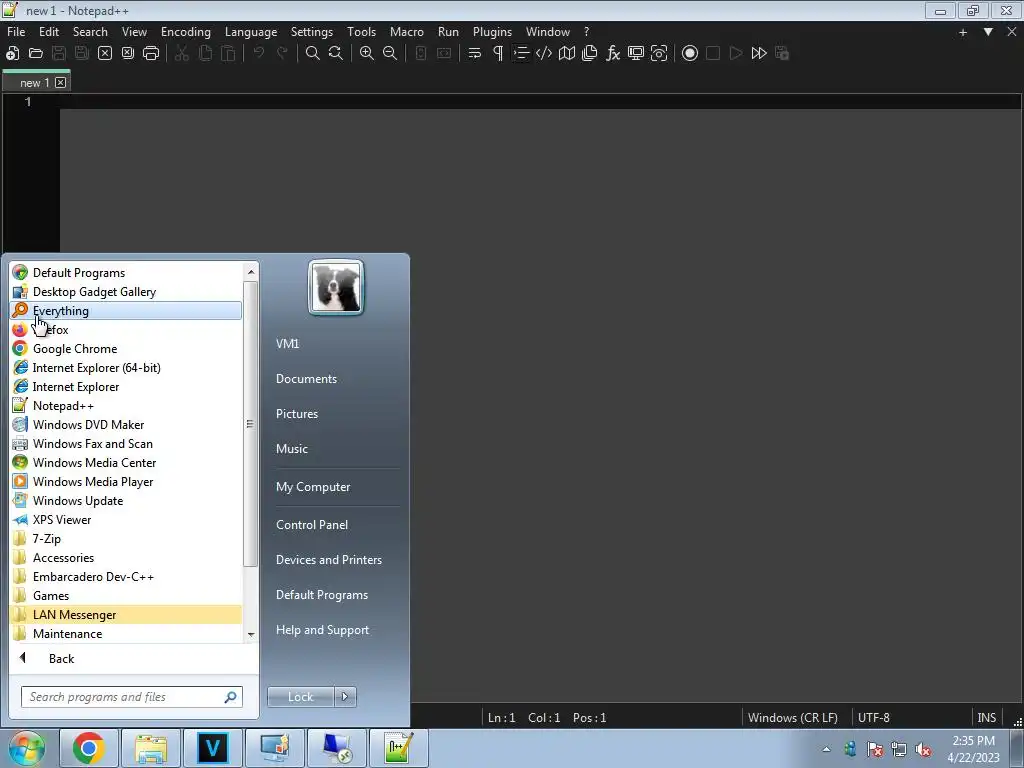
Task: Open the Documents link in the Start menu
Action: 306,379
